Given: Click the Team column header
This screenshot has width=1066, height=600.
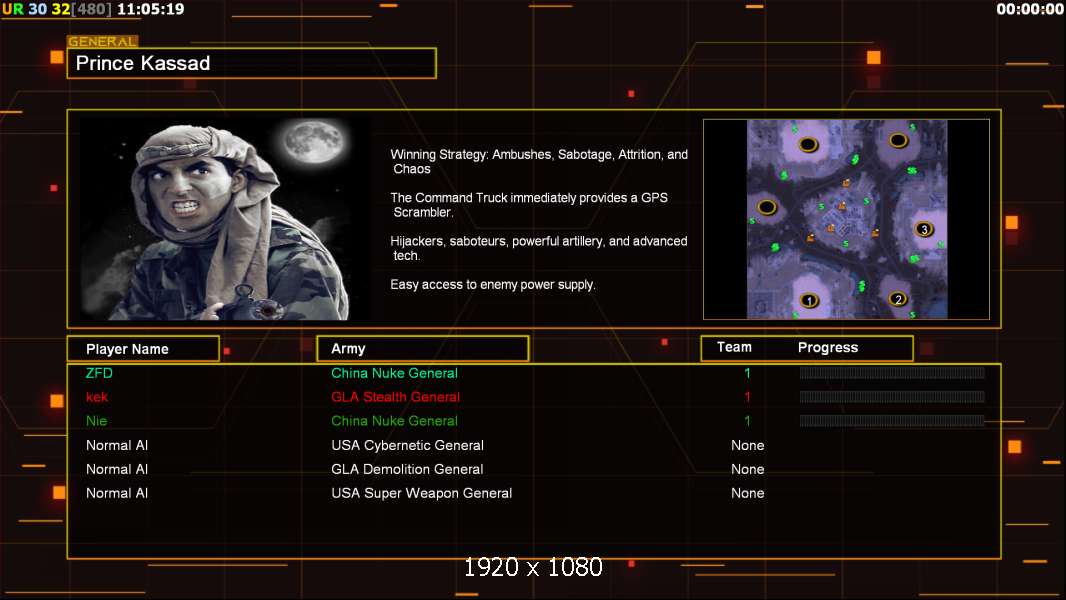Looking at the screenshot, I should pyautogui.click(x=734, y=347).
